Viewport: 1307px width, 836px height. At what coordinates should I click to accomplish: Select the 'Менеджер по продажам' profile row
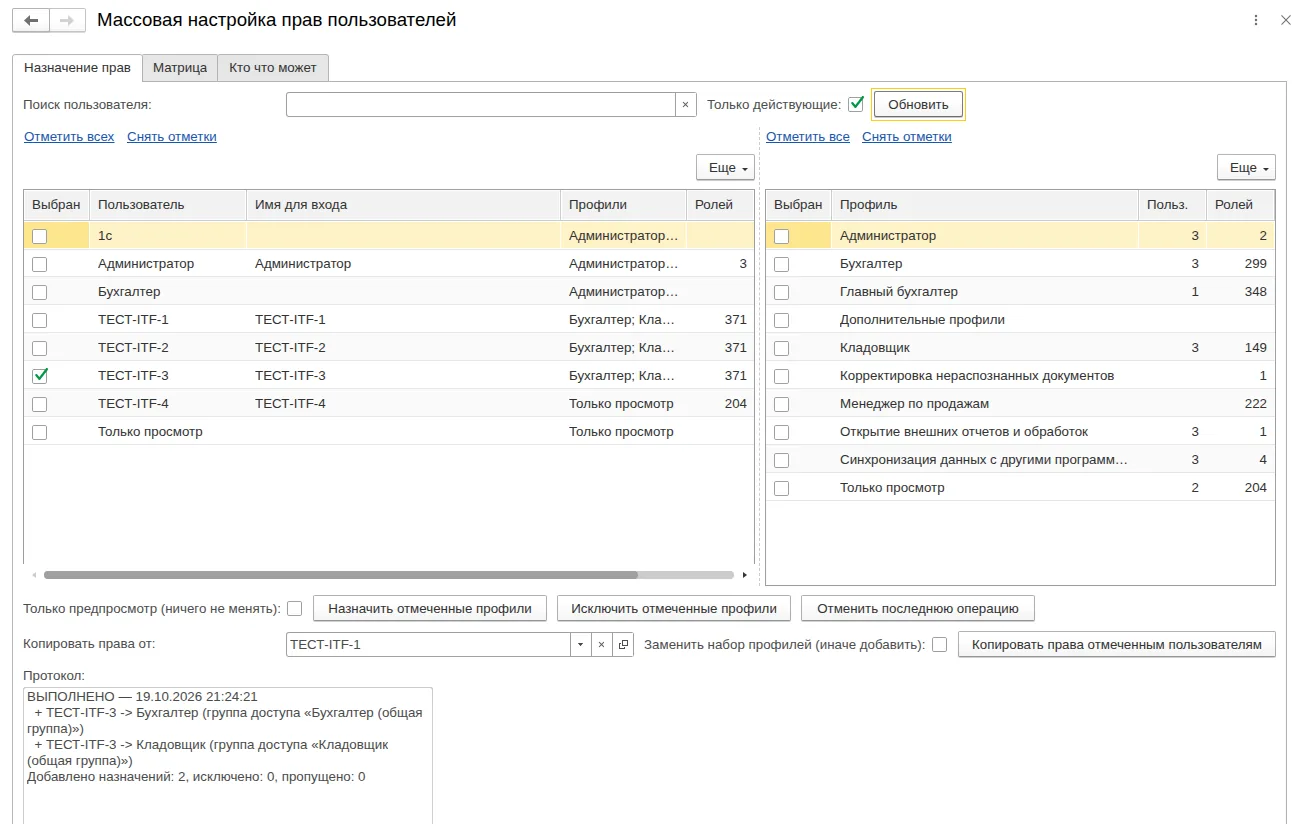(x=1020, y=404)
